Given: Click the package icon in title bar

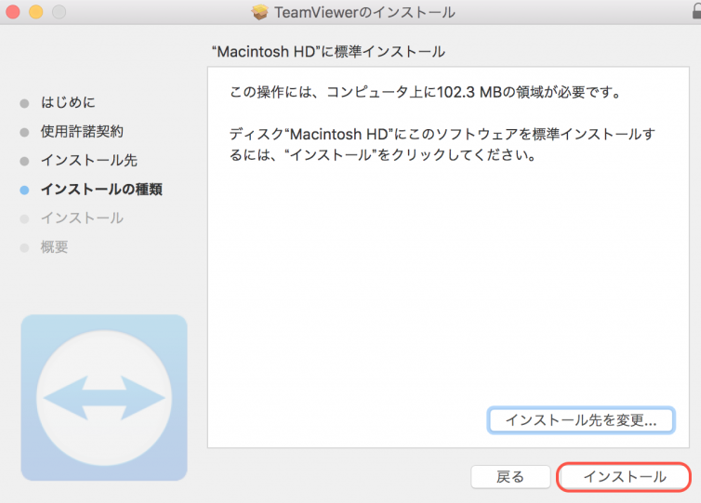Looking at the screenshot, I should coord(259,12).
